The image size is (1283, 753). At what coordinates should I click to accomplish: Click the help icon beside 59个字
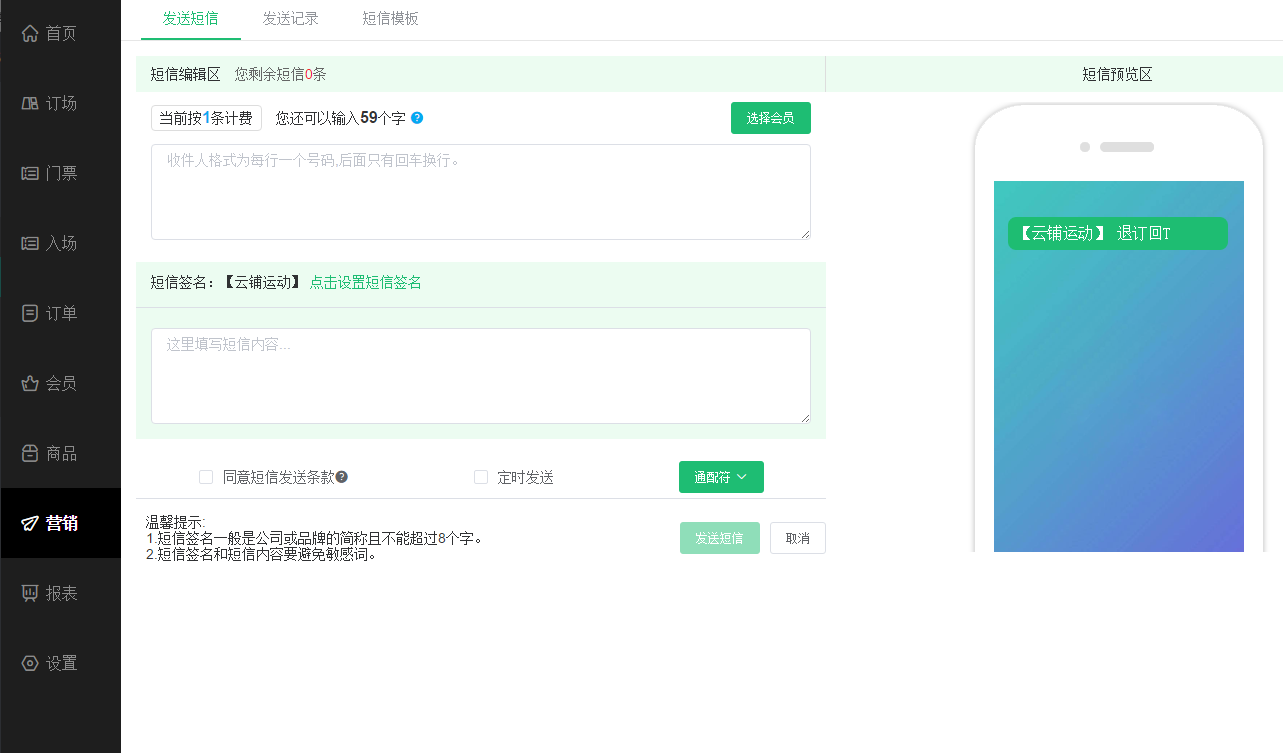tap(417, 117)
